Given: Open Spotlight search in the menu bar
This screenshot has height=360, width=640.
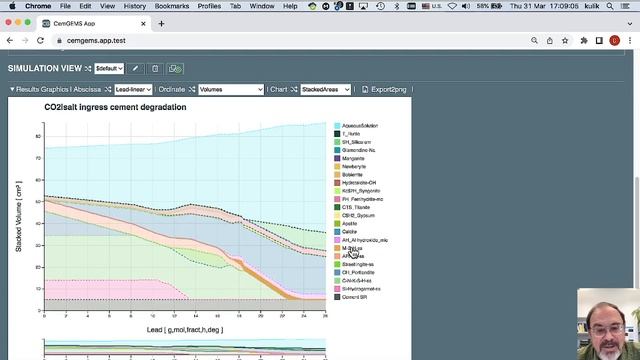Looking at the screenshot, I should (610, 6).
